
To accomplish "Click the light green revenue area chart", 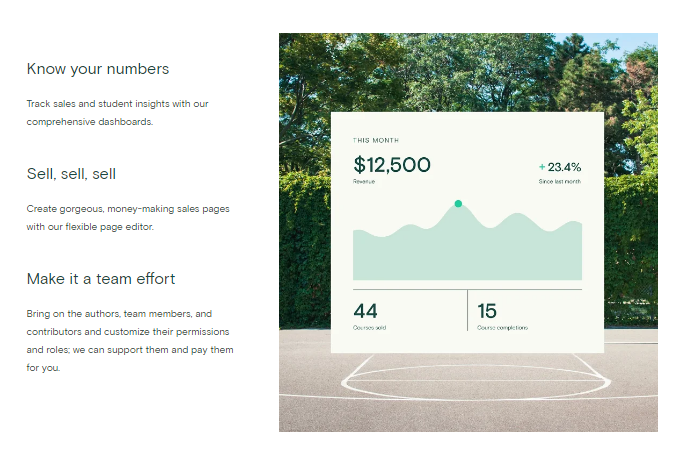I will pyautogui.click(x=467, y=252).
